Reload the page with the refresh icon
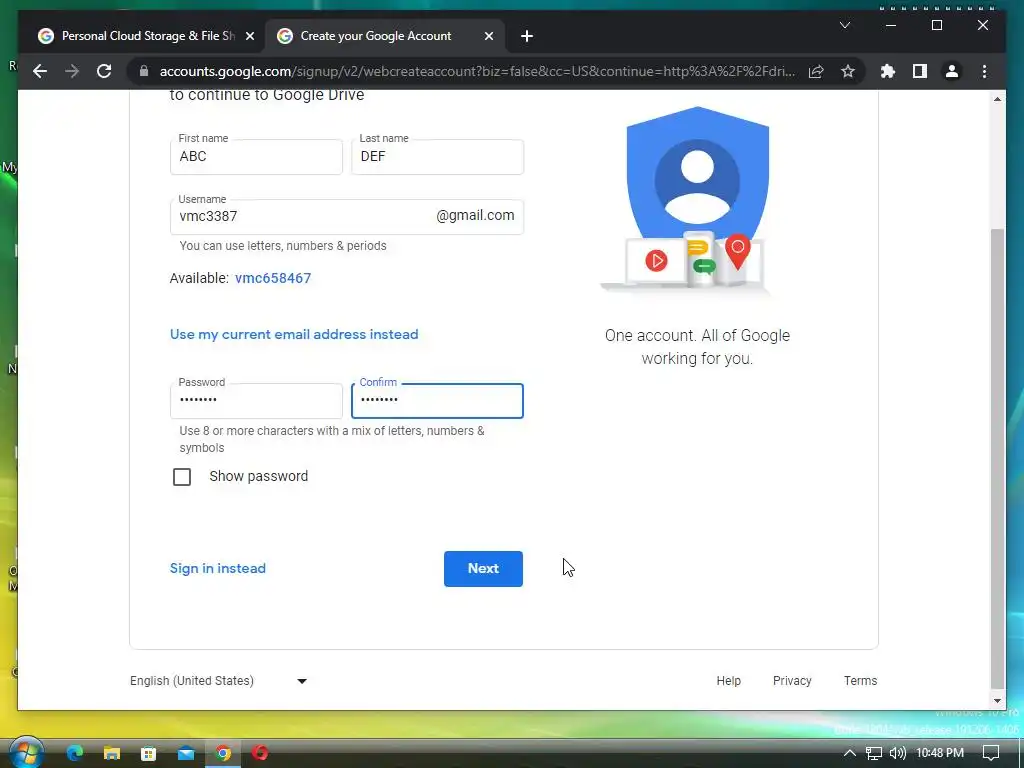Screen dimensions: 1024x768 [104, 71]
